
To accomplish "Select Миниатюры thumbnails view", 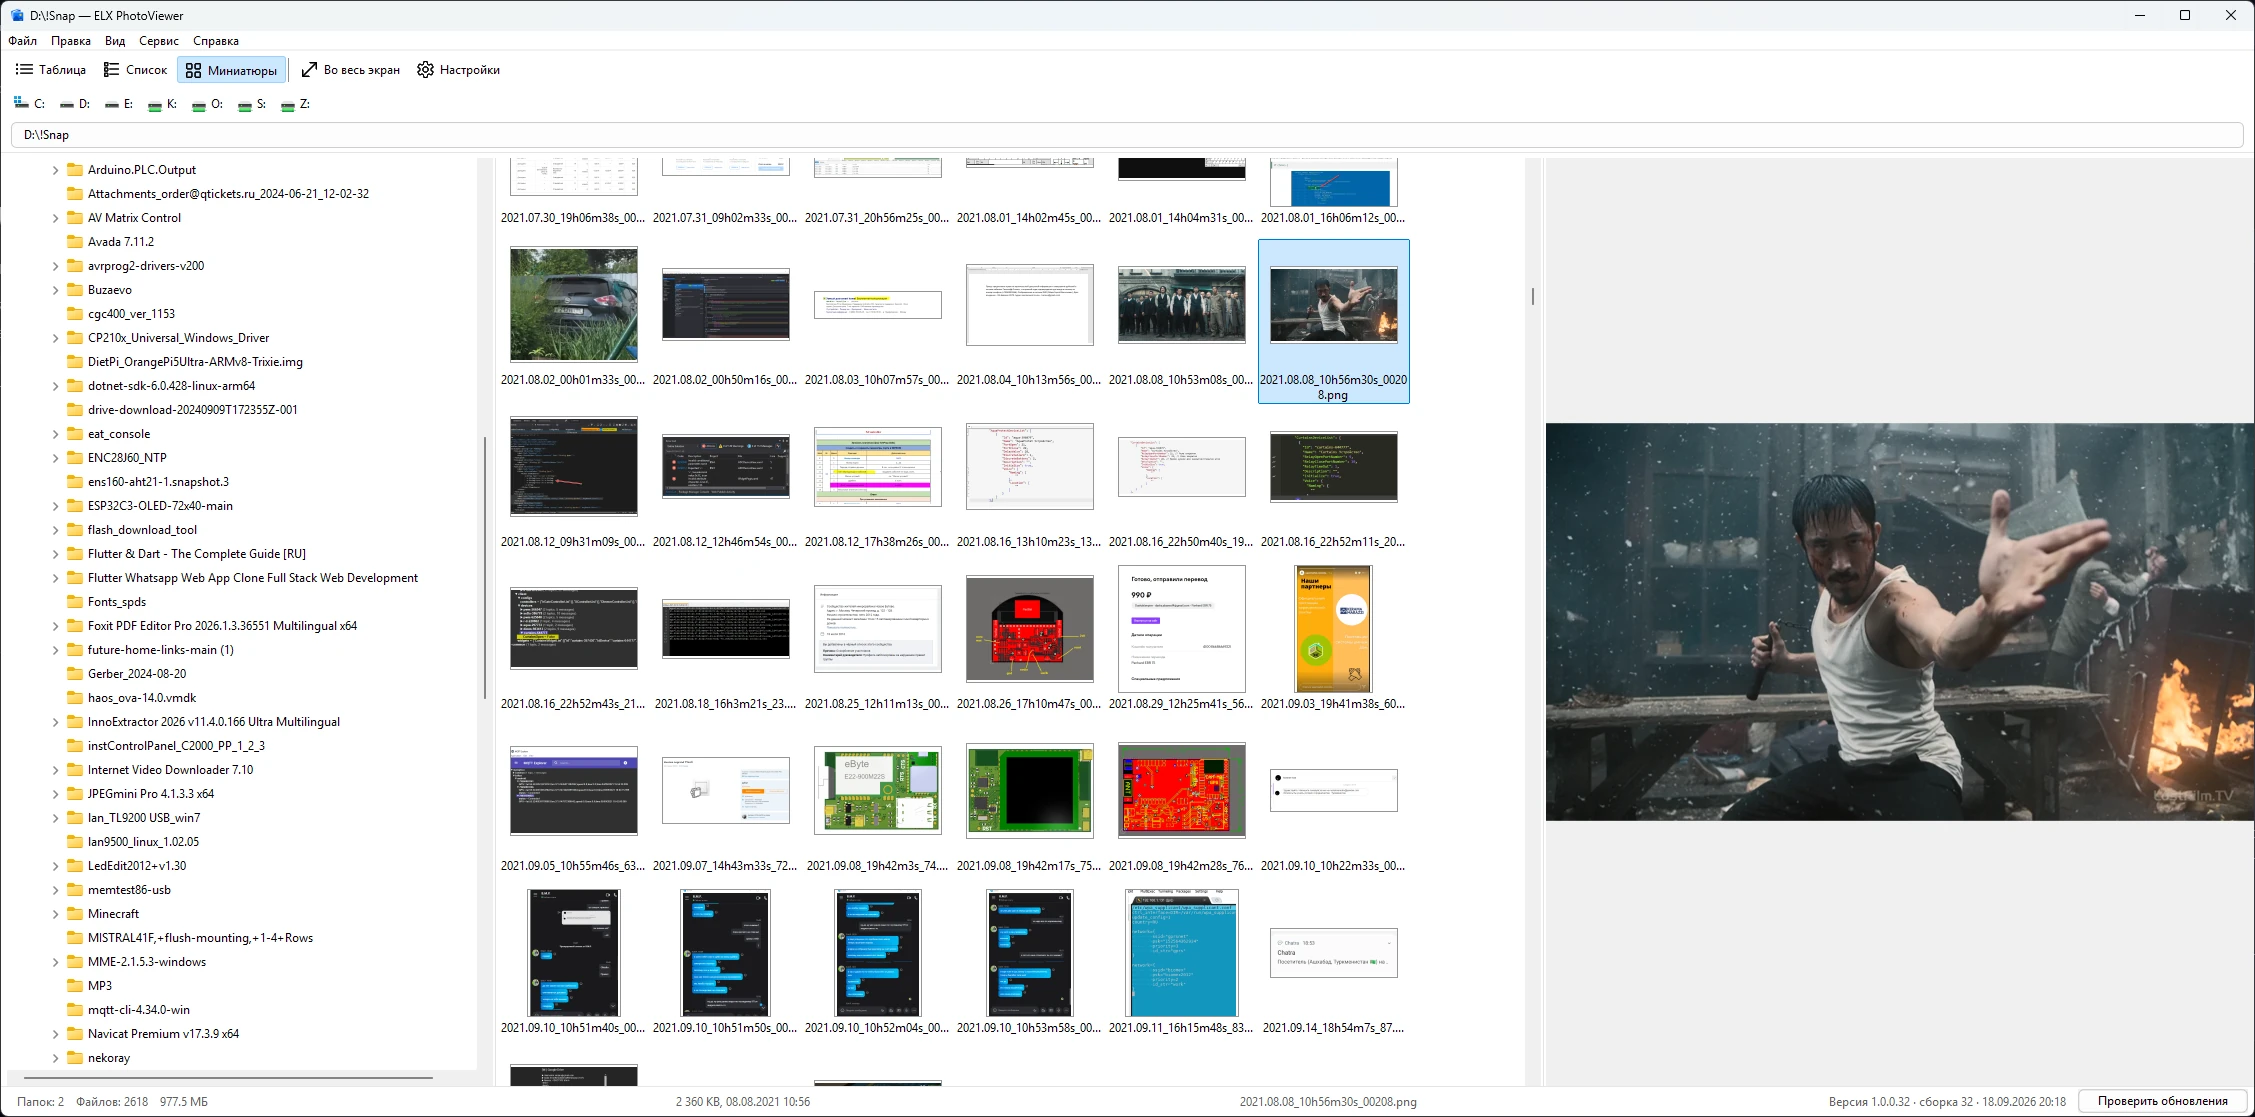I will point(232,70).
